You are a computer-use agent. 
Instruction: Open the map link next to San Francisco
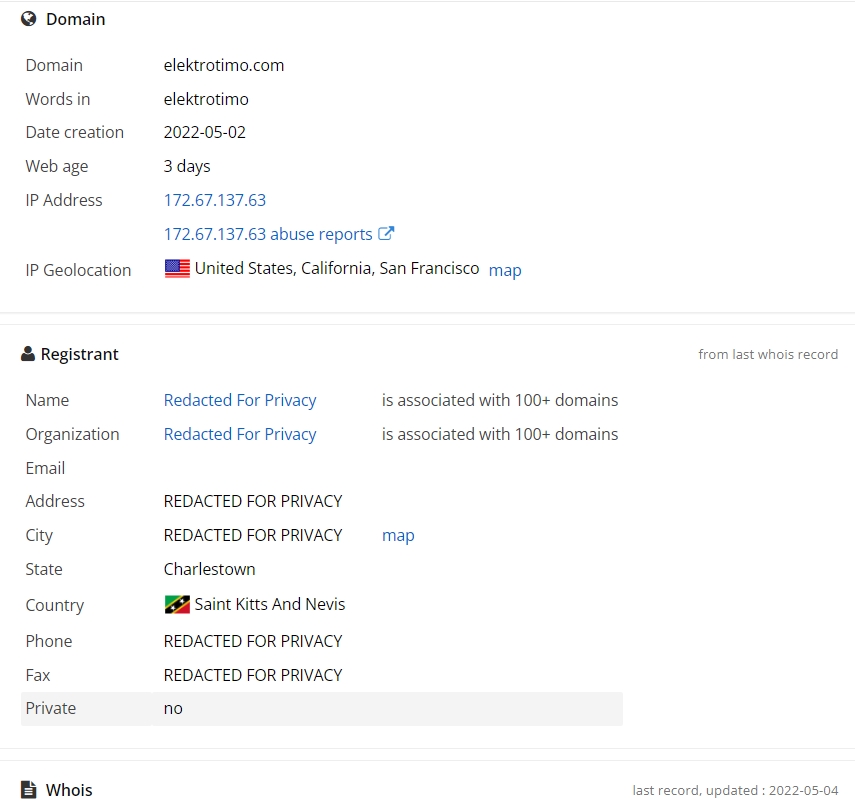[505, 270]
